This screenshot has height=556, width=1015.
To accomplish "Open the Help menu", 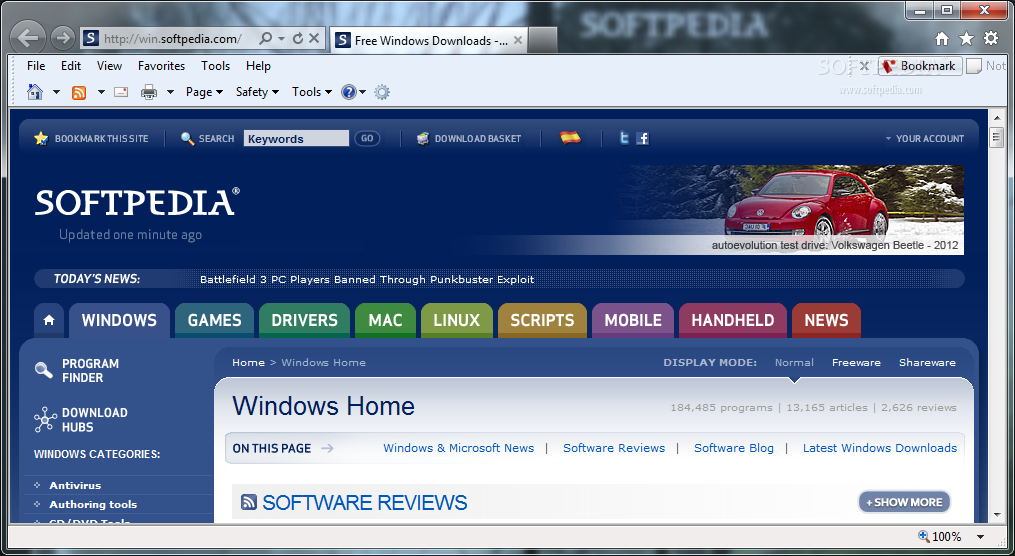I will click(x=258, y=66).
